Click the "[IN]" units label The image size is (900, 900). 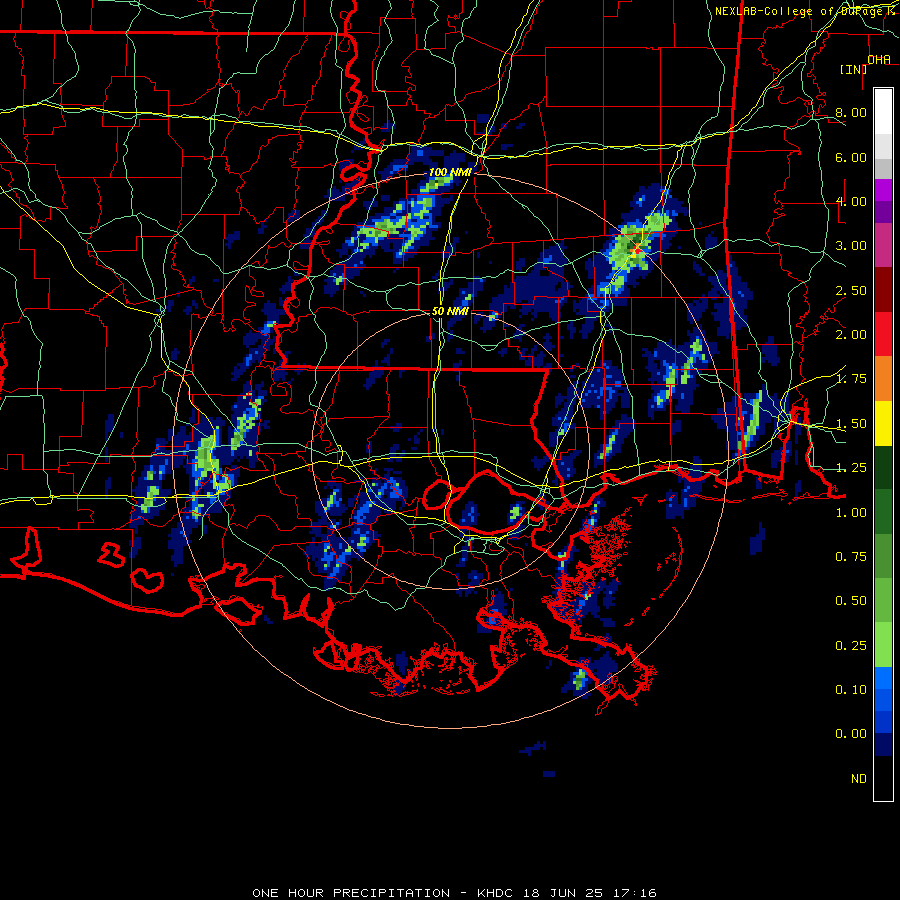854,69
